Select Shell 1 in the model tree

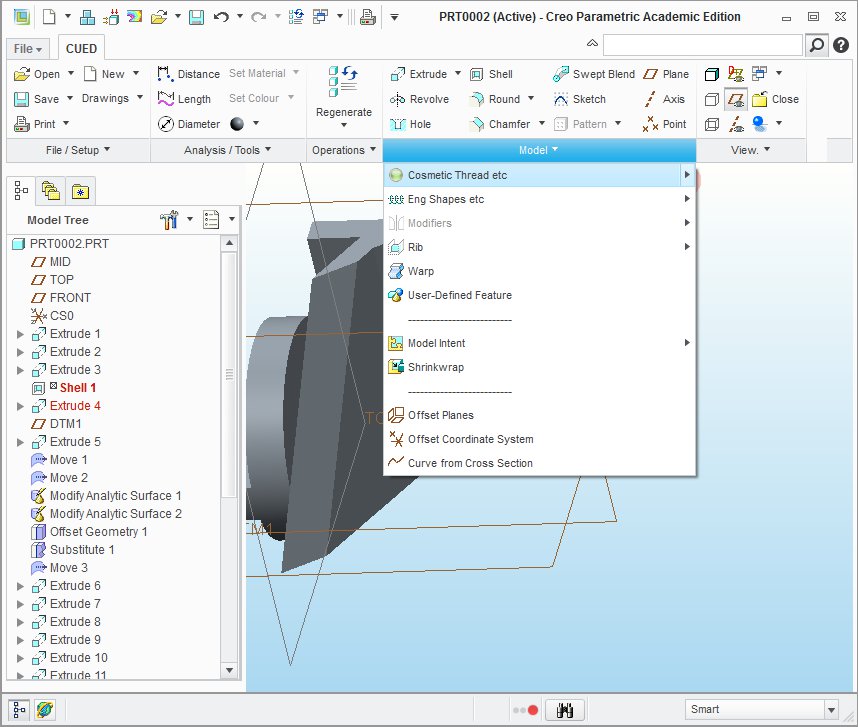[x=78, y=388]
